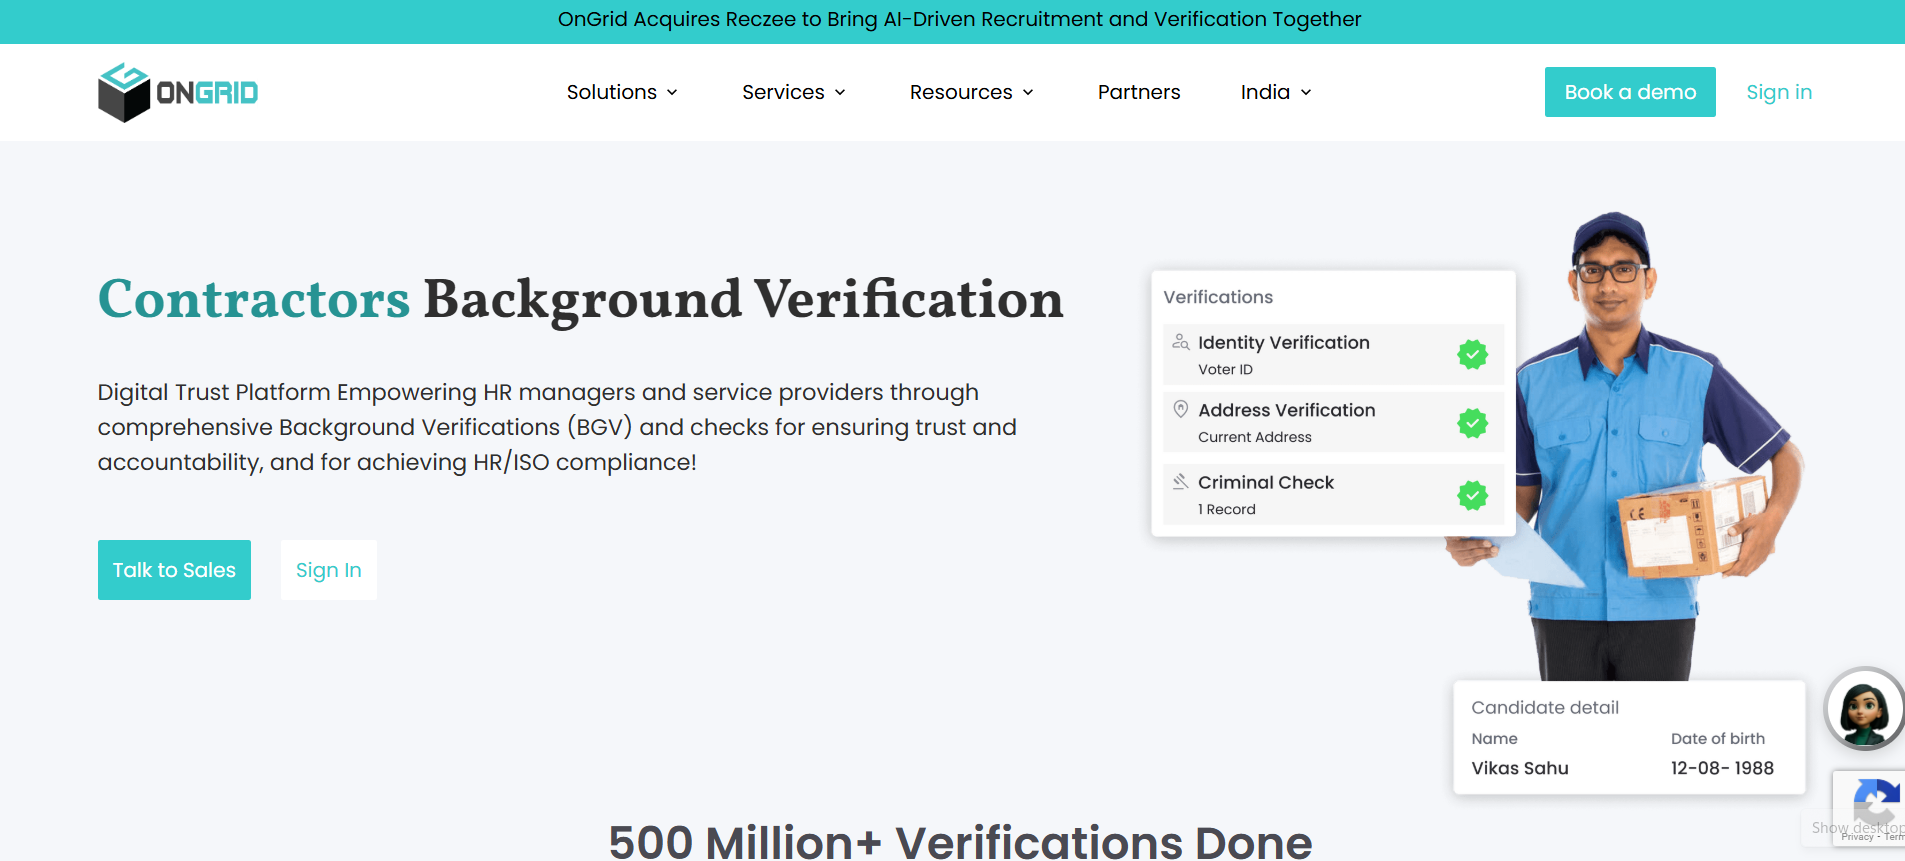Select the Criminal Check row text
The width and height of the screenshot is (1905, 861).
(x=1266, y=482)
